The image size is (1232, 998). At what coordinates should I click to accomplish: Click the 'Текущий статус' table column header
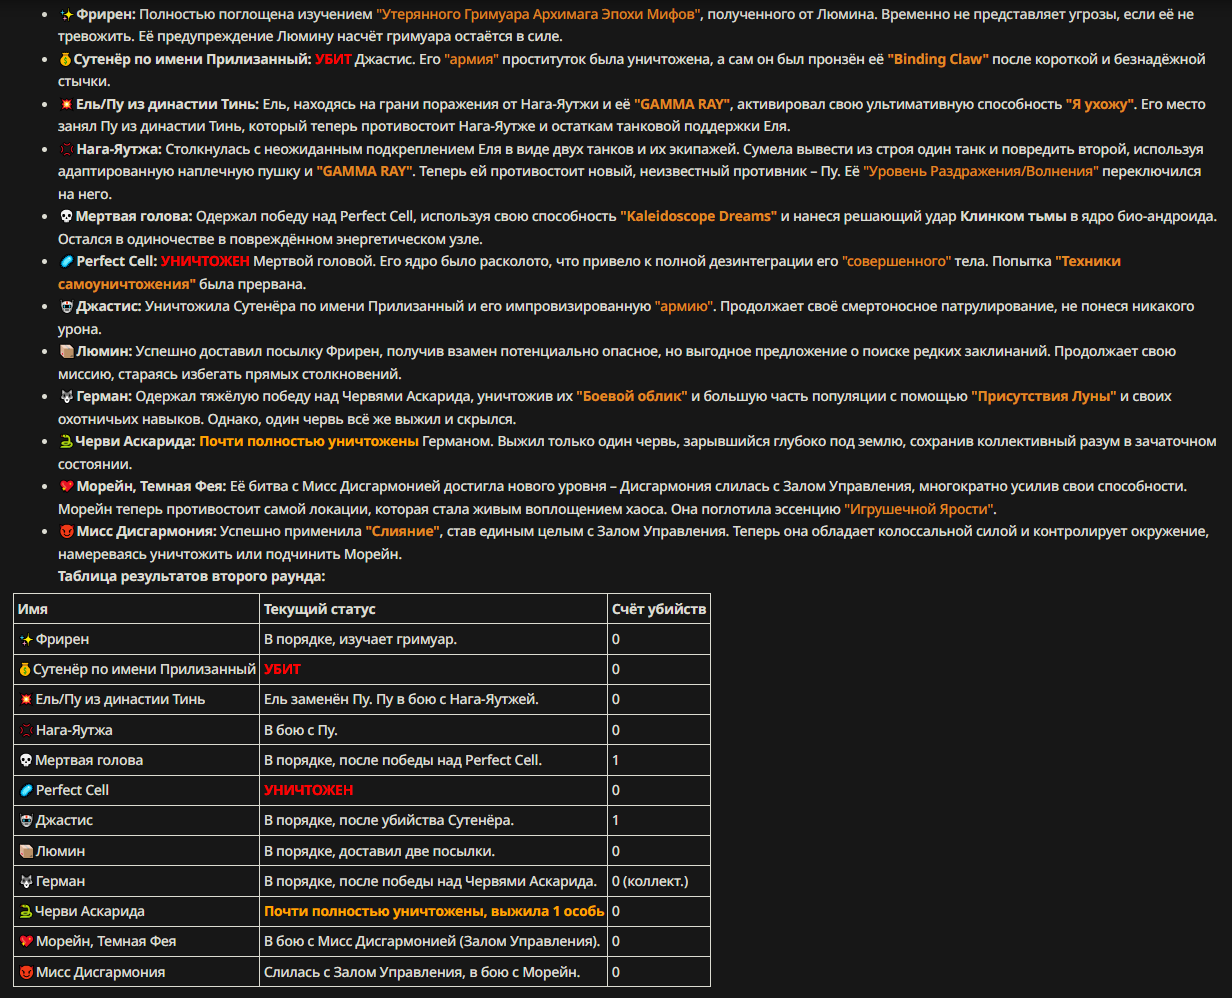[433, 609]
